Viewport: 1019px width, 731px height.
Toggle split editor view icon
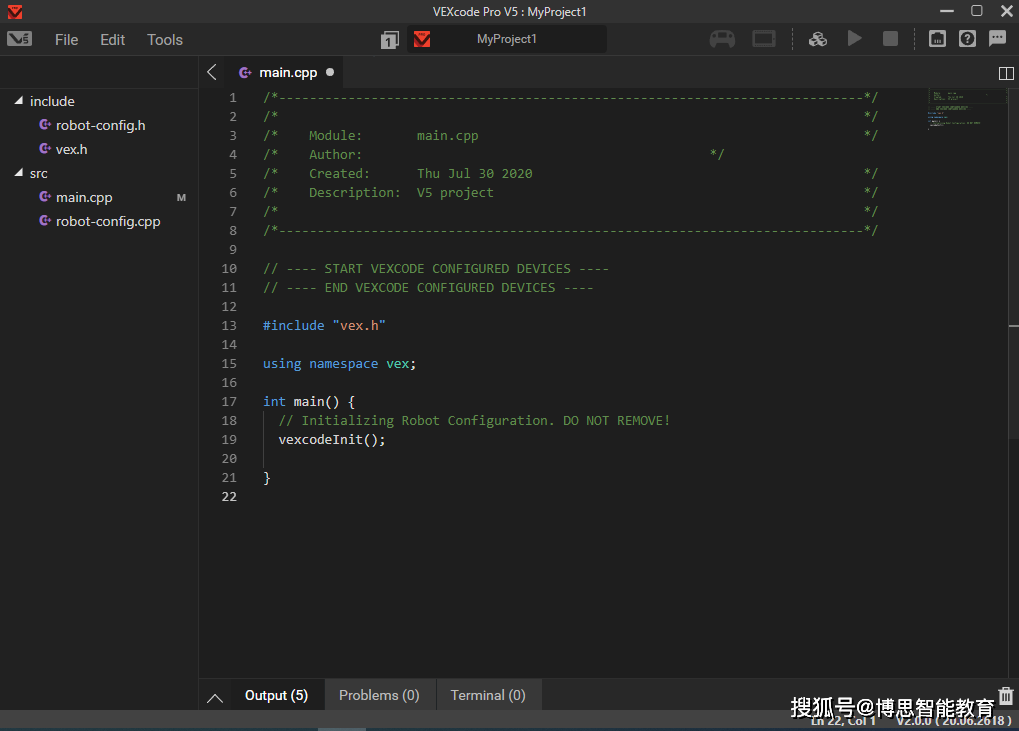[x=1006, y=73]
